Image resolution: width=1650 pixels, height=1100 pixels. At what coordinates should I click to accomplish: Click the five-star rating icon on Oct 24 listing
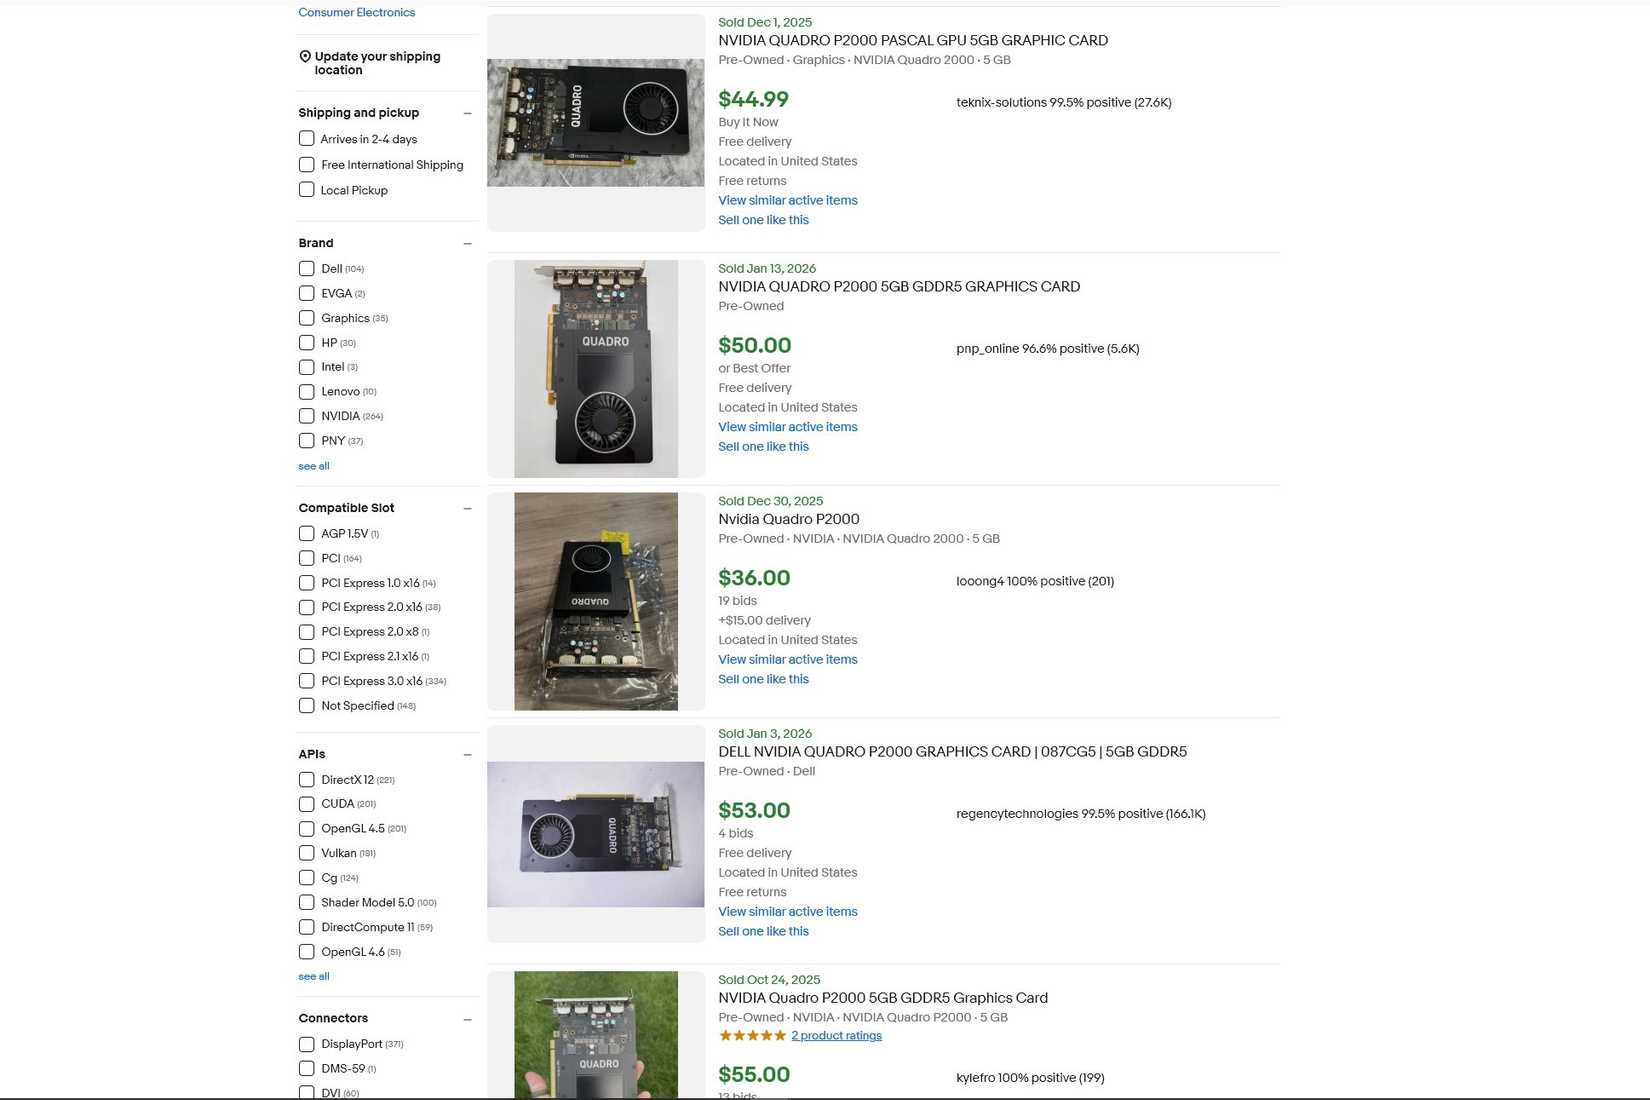pos(752,1035)
